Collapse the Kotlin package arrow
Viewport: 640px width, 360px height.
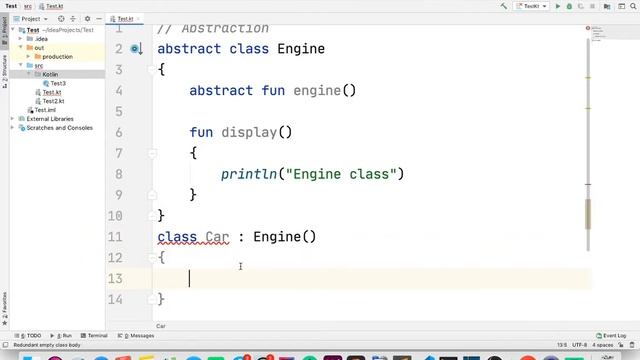29,74
